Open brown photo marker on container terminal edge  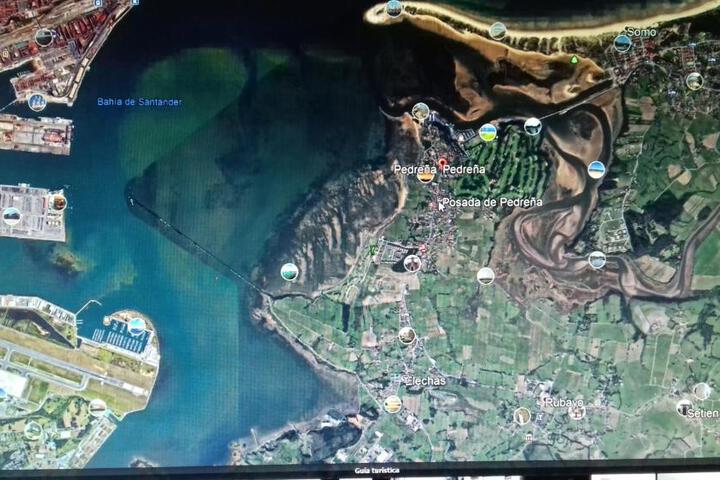[x=58, y=202]
